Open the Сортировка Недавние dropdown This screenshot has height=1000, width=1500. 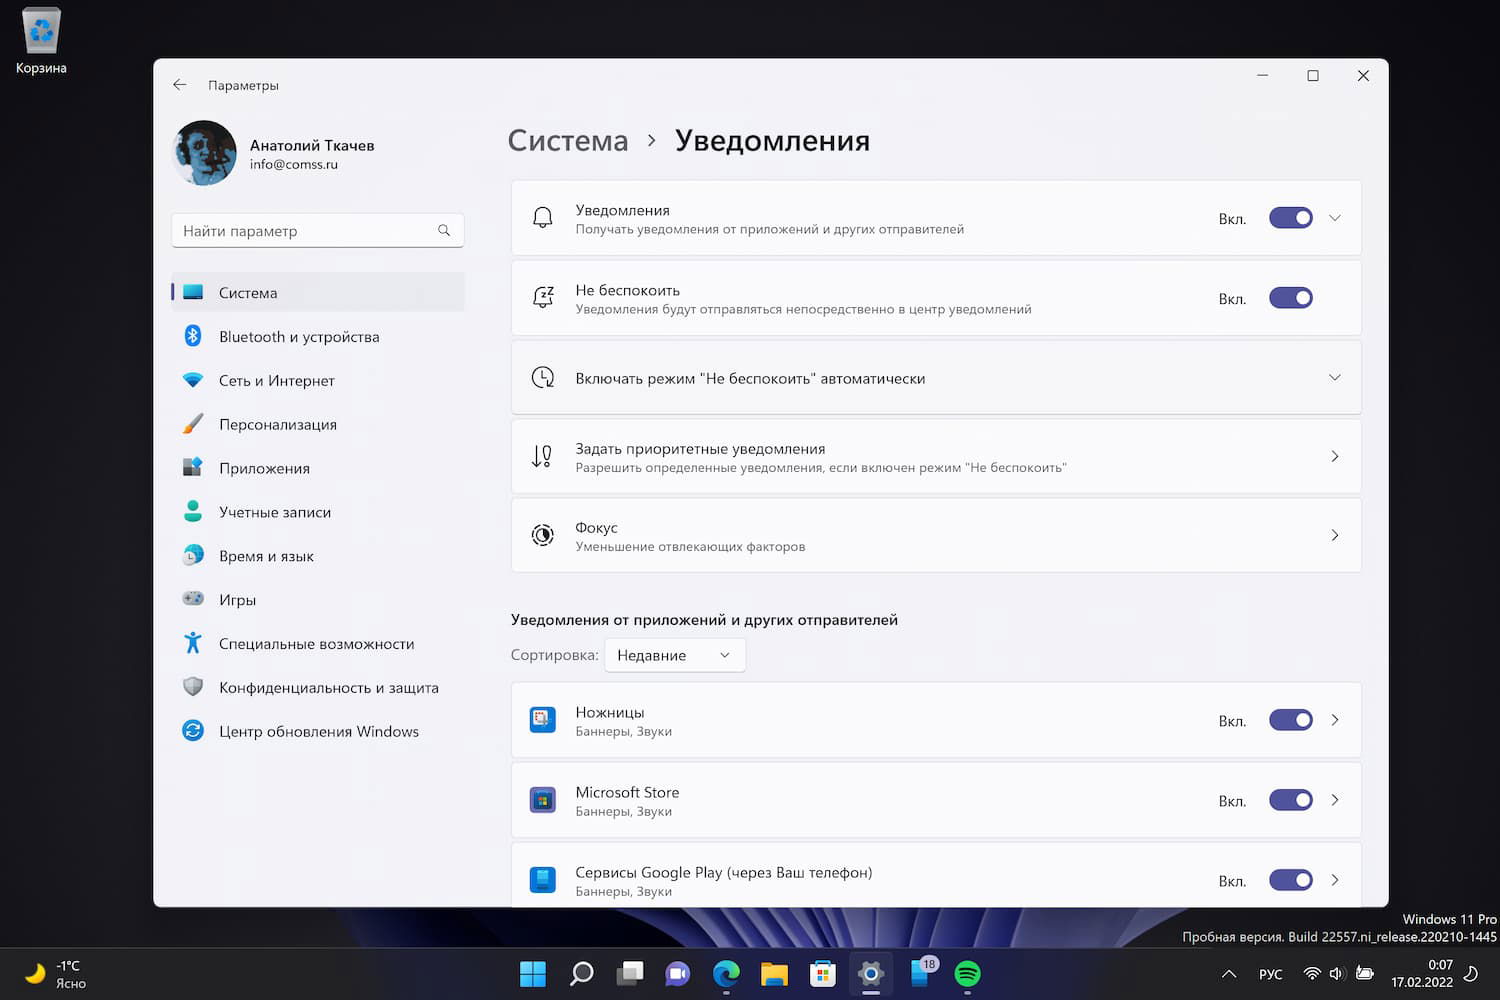675,655
